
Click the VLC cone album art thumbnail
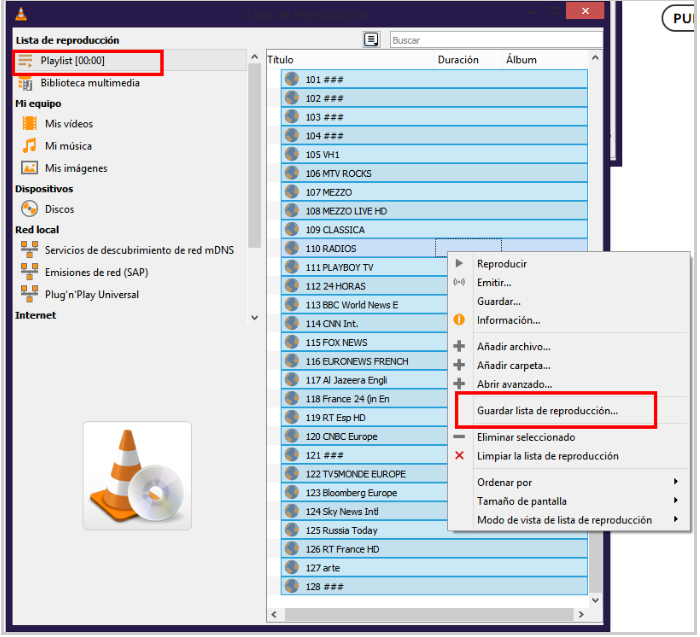pos(137,475)
